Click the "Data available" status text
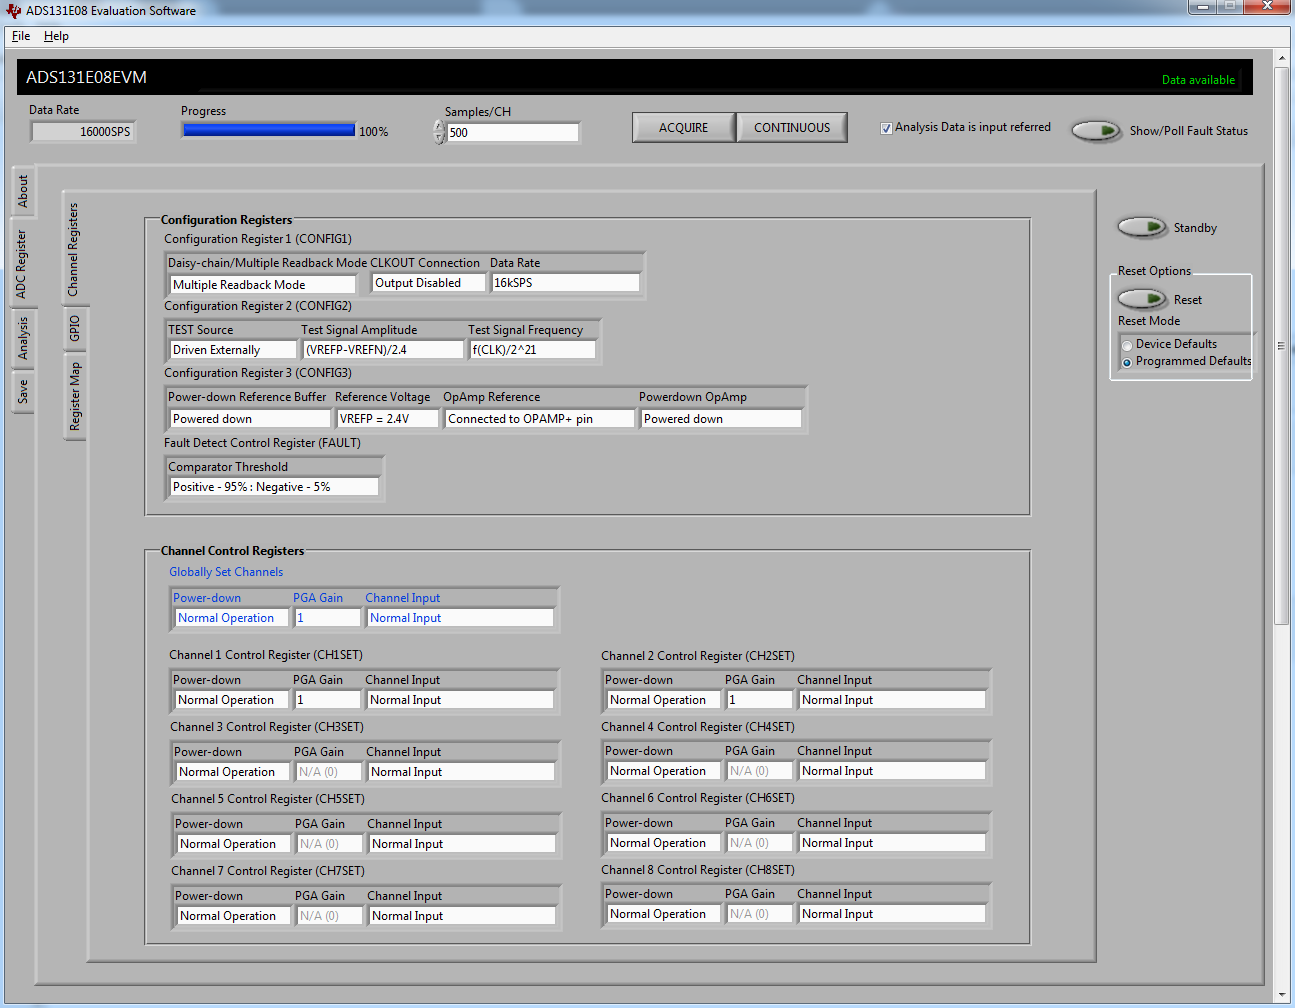This screenshot has height=1008, width=1295. click(1198, 80)
